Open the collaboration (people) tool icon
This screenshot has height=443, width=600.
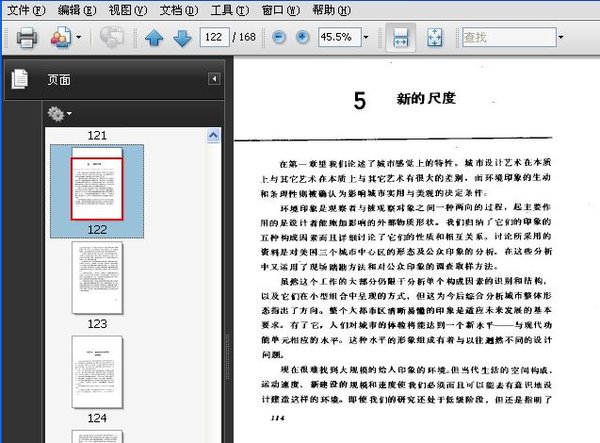61,37
